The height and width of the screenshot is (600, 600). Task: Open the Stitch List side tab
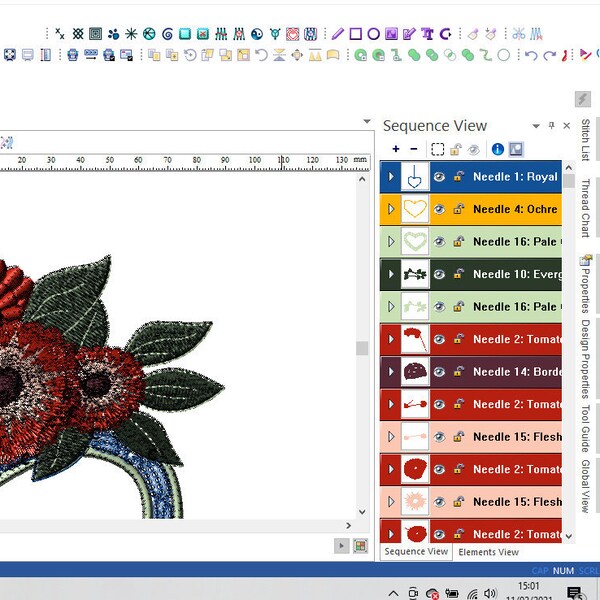(x=585, y=140)
